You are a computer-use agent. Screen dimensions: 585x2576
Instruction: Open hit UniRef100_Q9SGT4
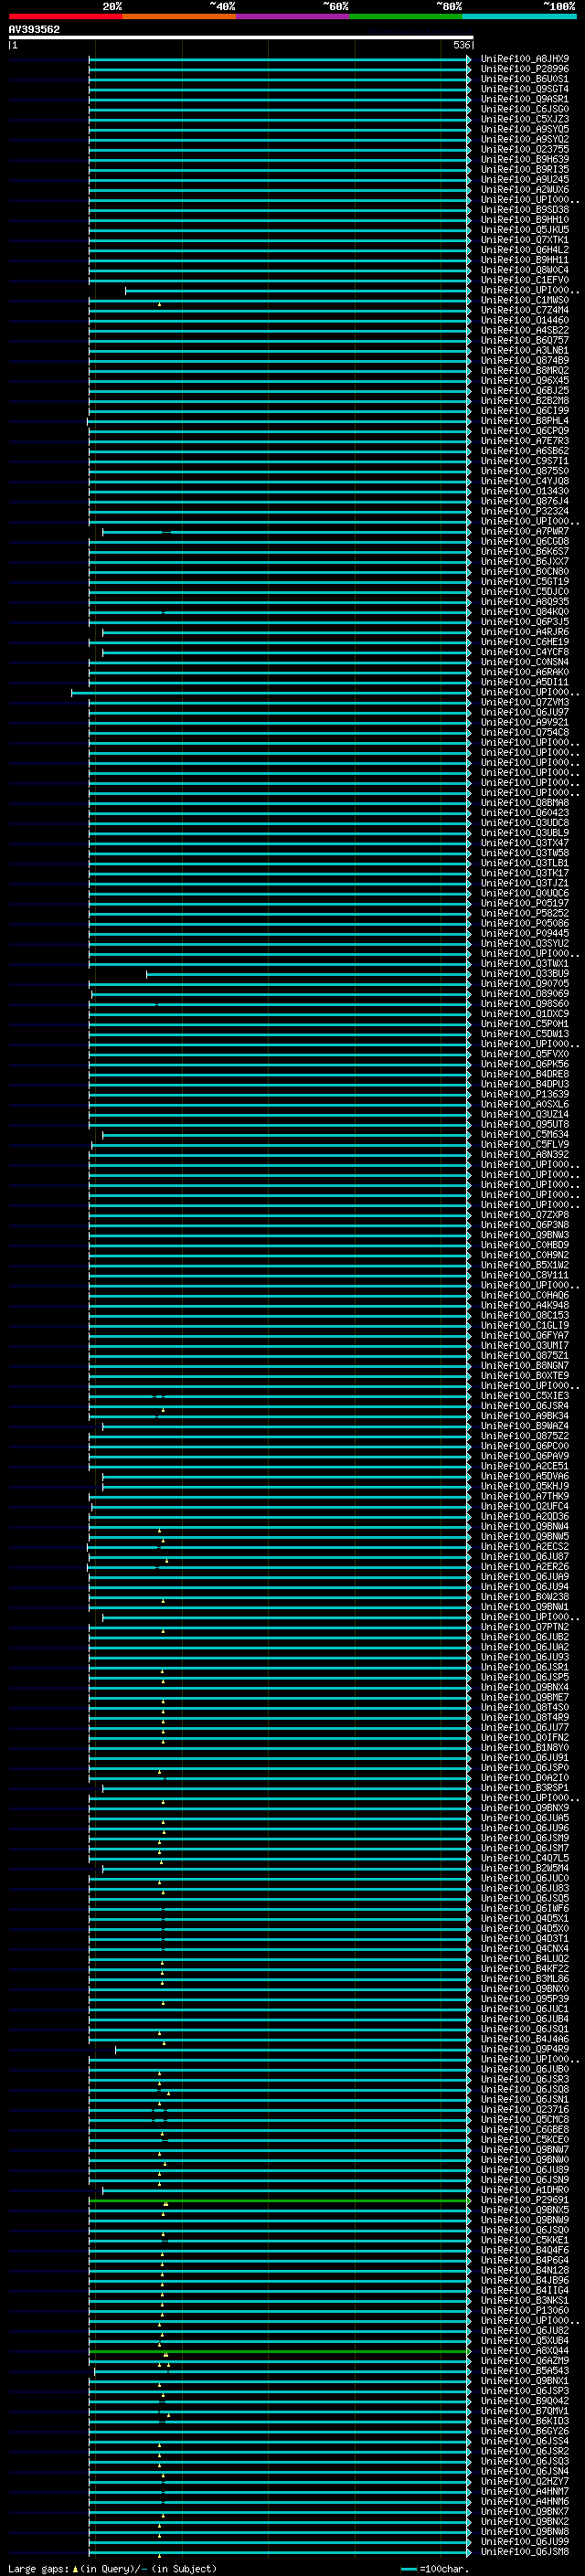pos(525,89)
